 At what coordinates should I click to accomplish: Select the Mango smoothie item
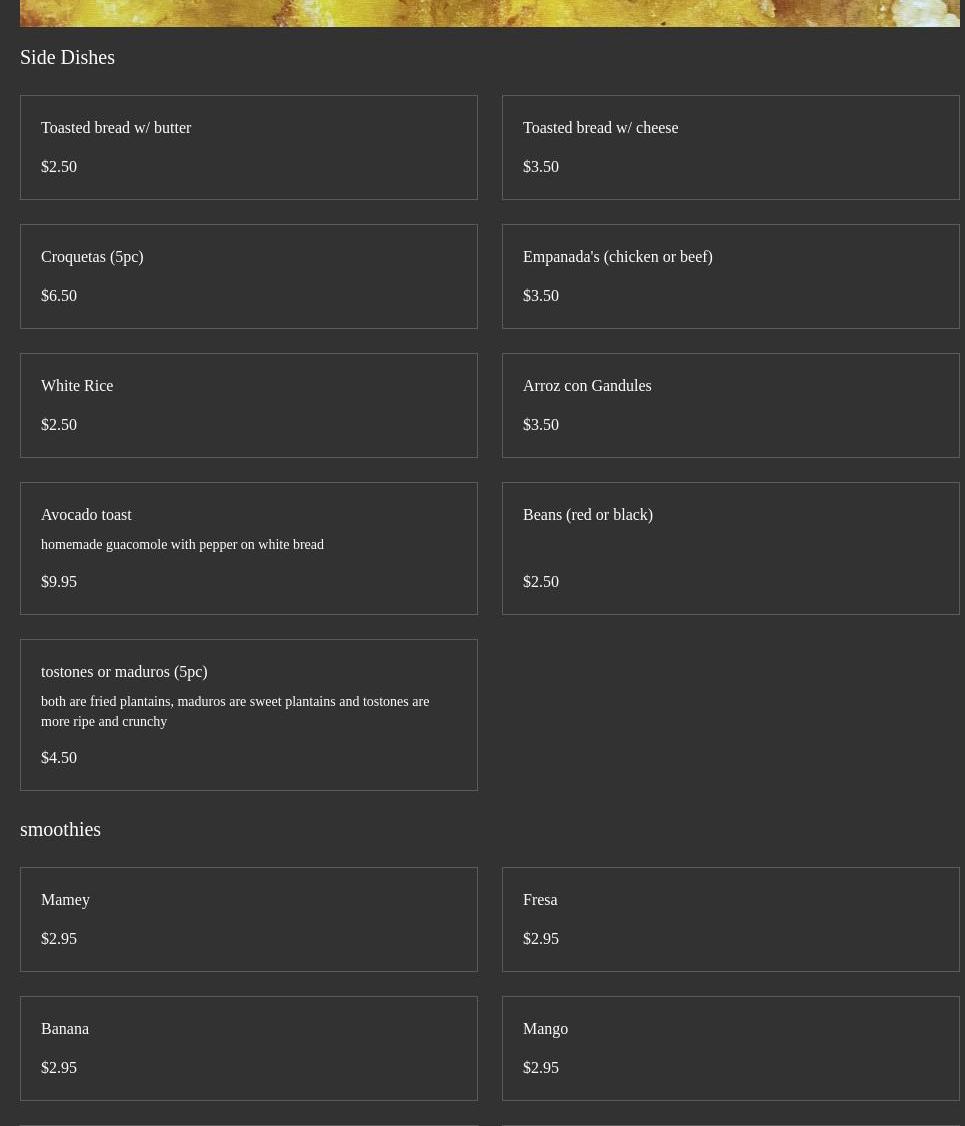click(x=730, y=1048)
